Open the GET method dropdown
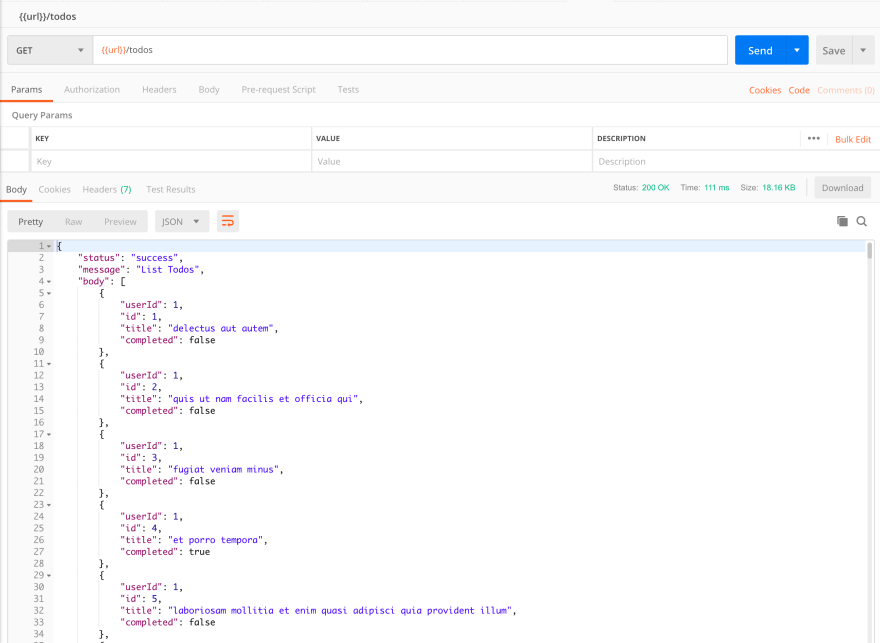The height and width of the screenshot is (643, 880). [50, 50]
